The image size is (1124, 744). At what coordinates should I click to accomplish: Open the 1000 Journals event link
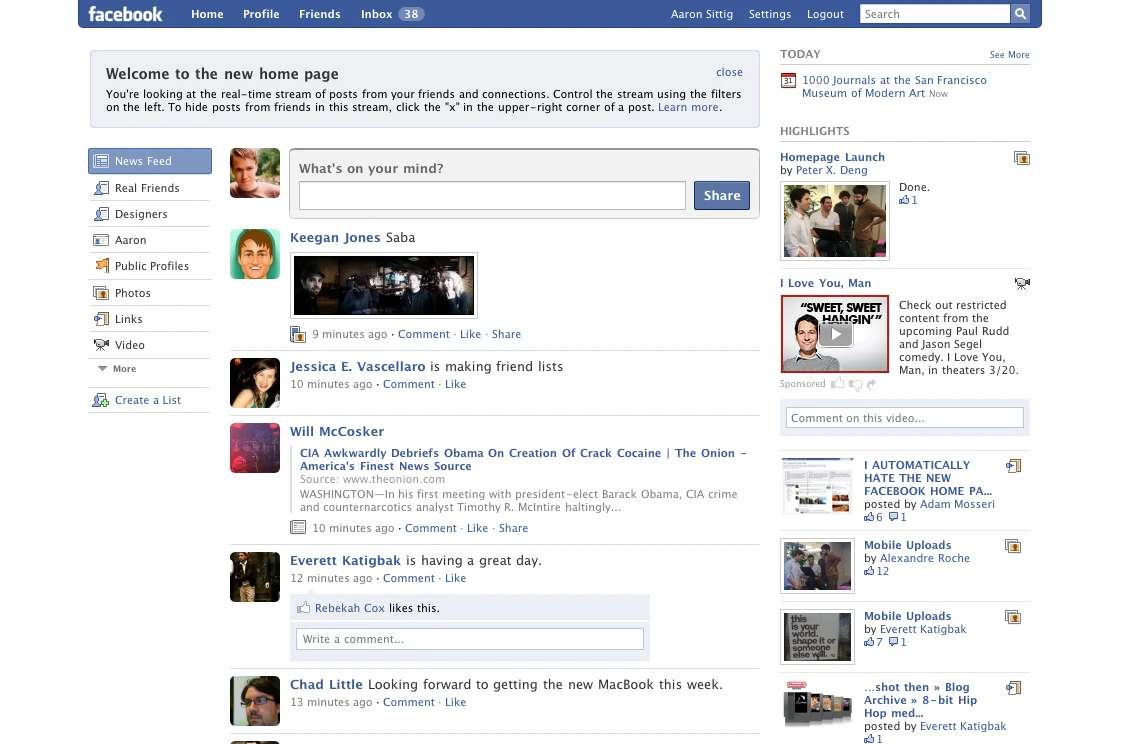click(894, 87)
